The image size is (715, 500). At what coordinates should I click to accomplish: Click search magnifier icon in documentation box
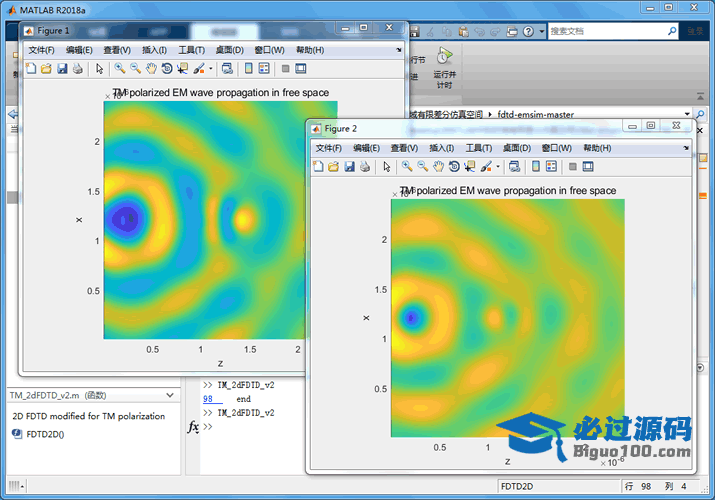672,31
